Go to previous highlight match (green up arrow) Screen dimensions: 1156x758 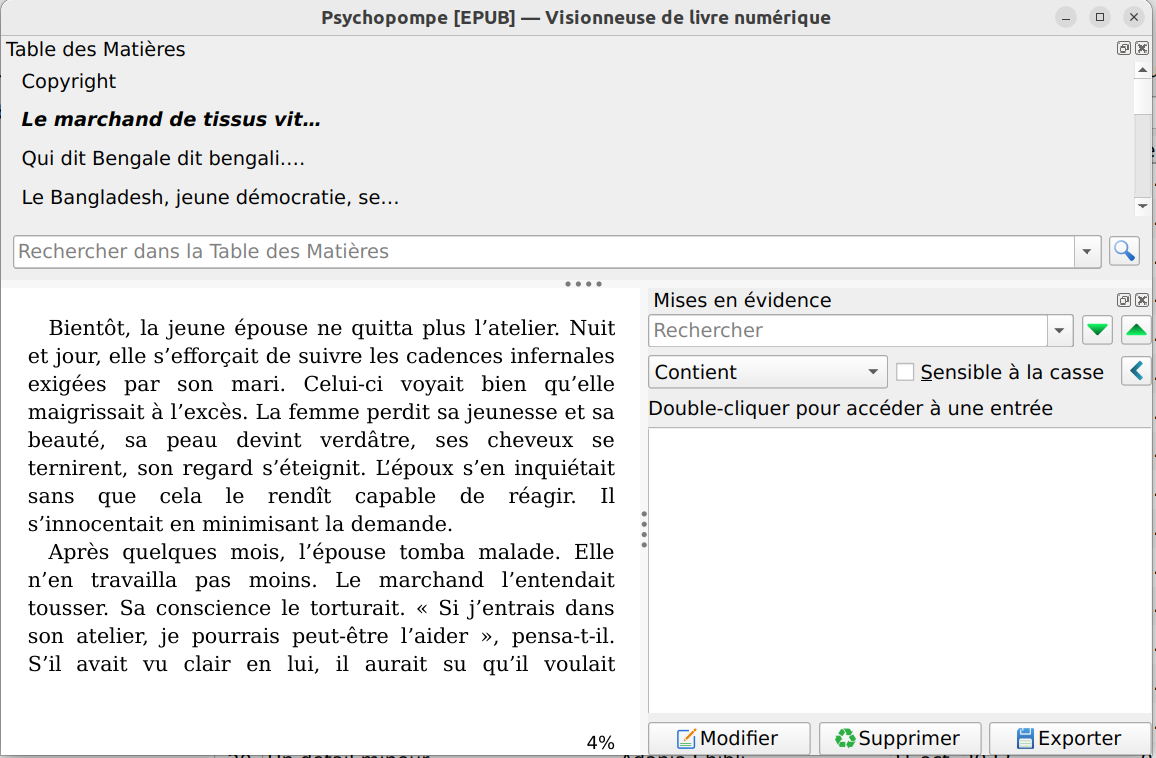[x=1137, y=330]
